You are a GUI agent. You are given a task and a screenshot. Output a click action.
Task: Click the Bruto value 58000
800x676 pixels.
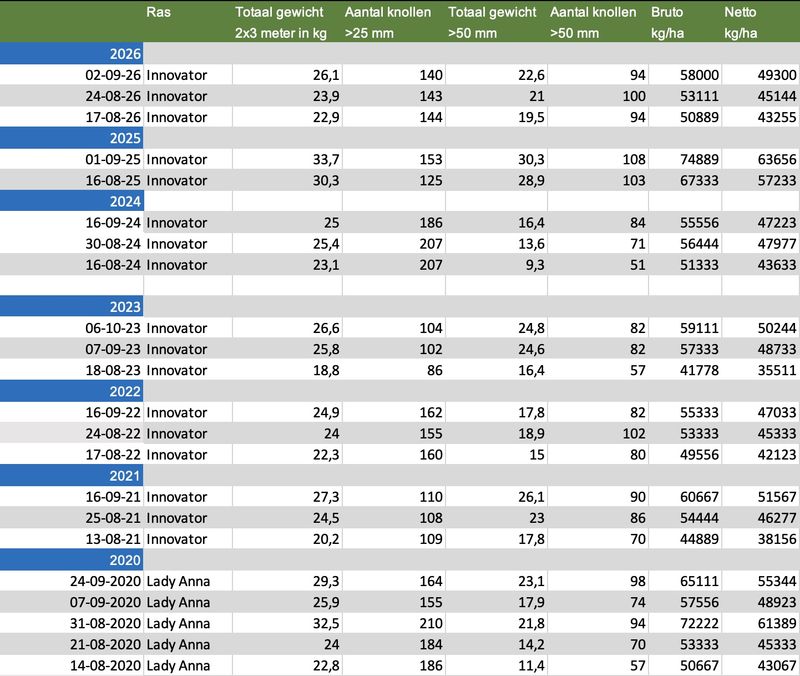click(699, 75)
